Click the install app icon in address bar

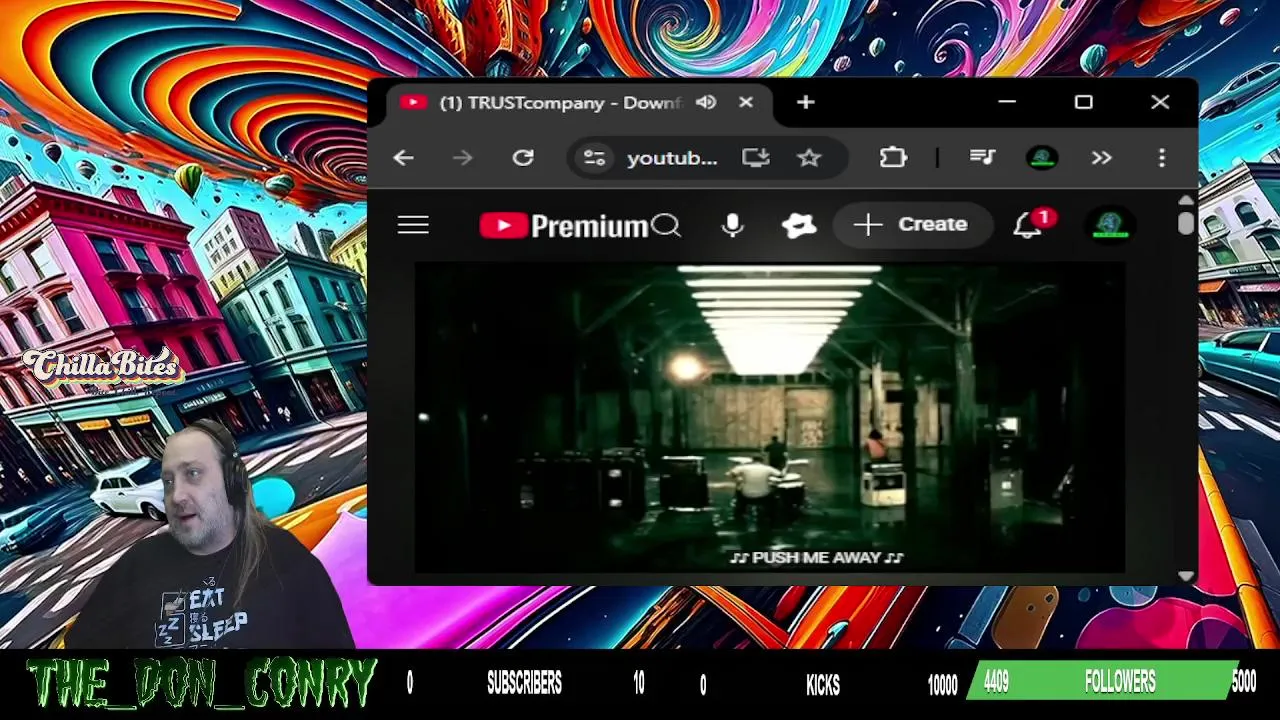[x=755, y=158]
